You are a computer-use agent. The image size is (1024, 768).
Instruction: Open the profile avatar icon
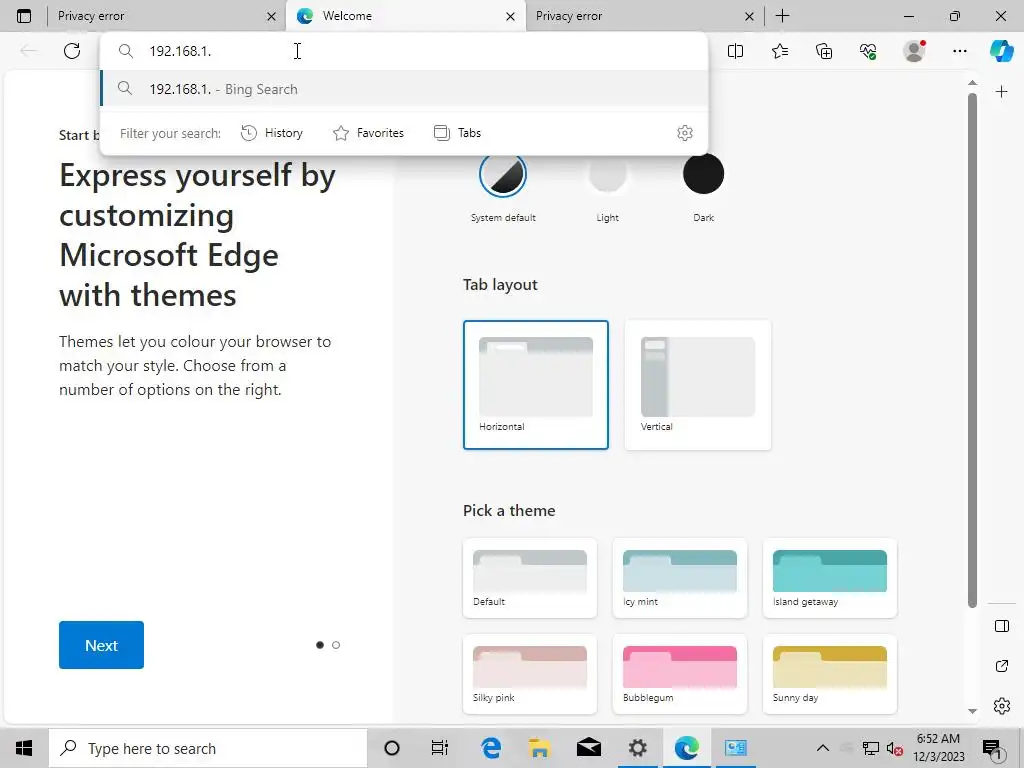click(914, 51)
